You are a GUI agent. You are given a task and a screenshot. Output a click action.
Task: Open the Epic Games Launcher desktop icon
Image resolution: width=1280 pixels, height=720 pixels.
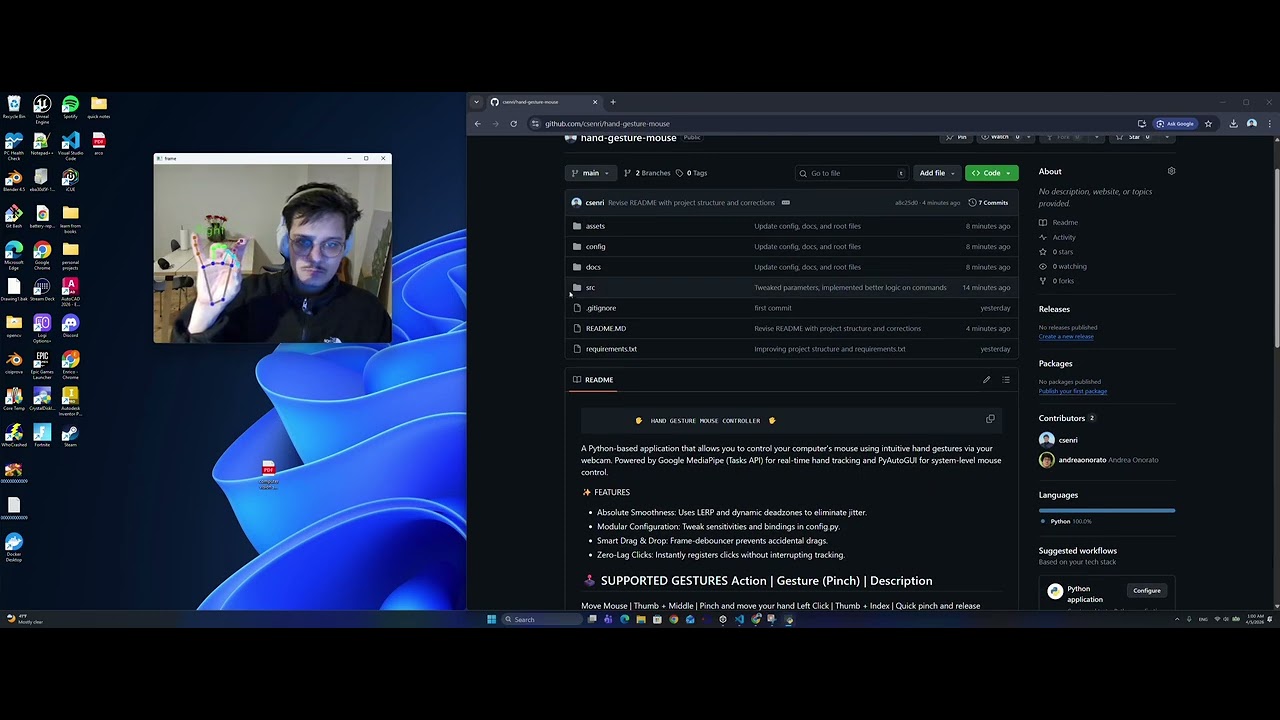coord(42,365)
